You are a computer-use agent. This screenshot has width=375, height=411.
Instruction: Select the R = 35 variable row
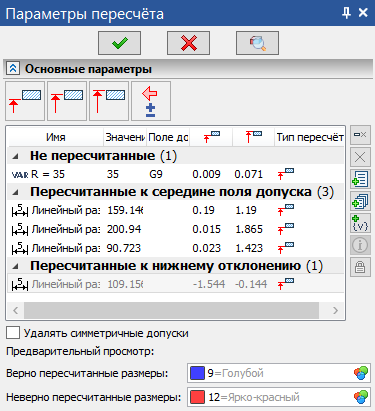pyautogui.click(x=176, y=174)
